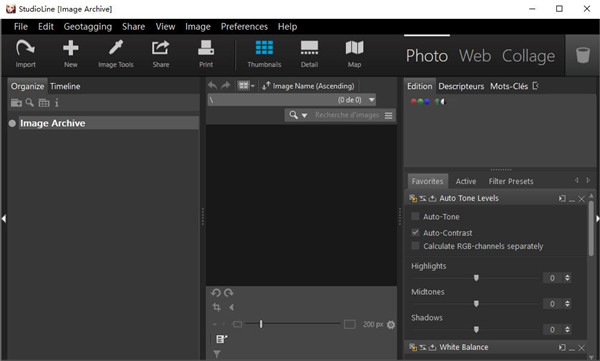
Task: Open the File menu
Action: pos(21,26)
